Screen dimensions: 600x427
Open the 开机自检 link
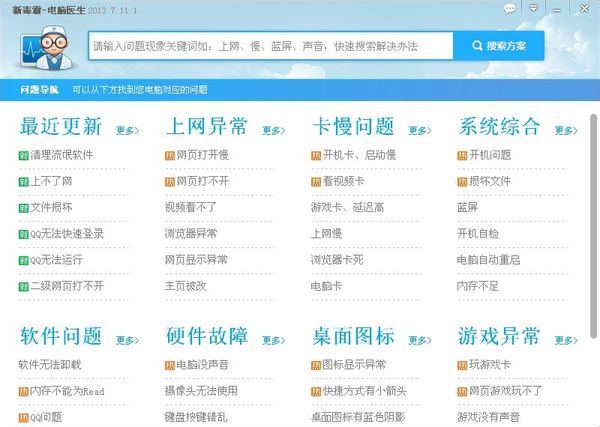[478, 233]
